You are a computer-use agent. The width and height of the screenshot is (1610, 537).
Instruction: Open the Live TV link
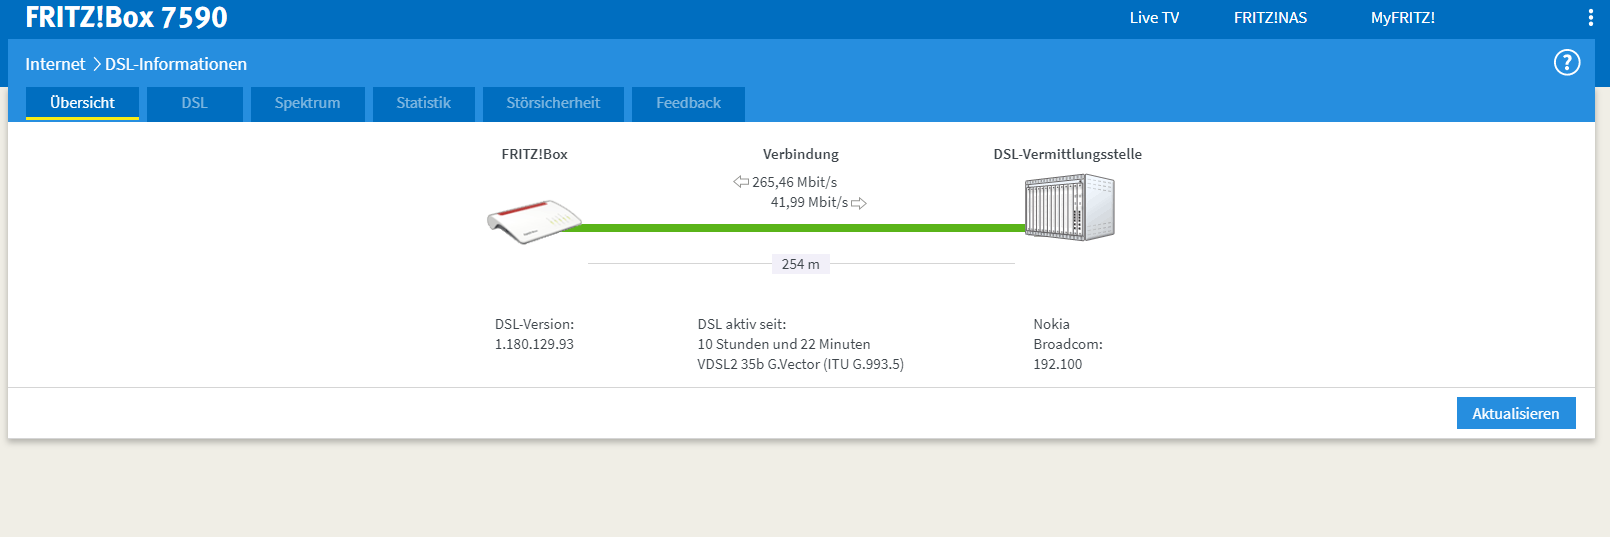1154,18
